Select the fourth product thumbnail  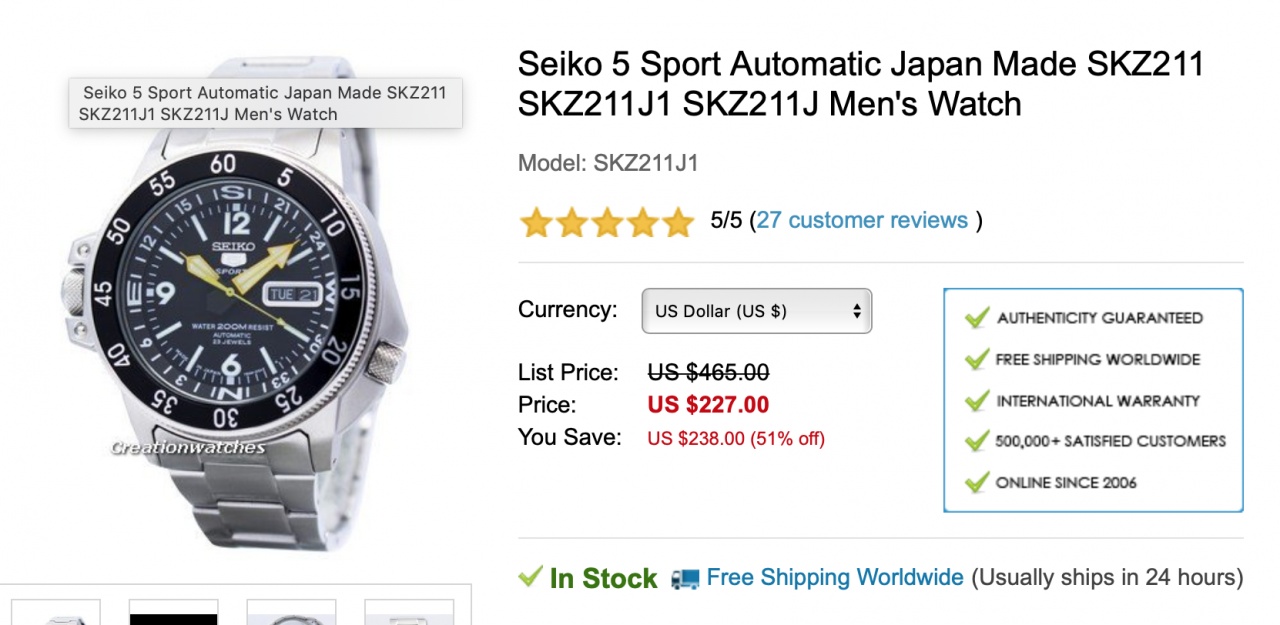(409, 612)
